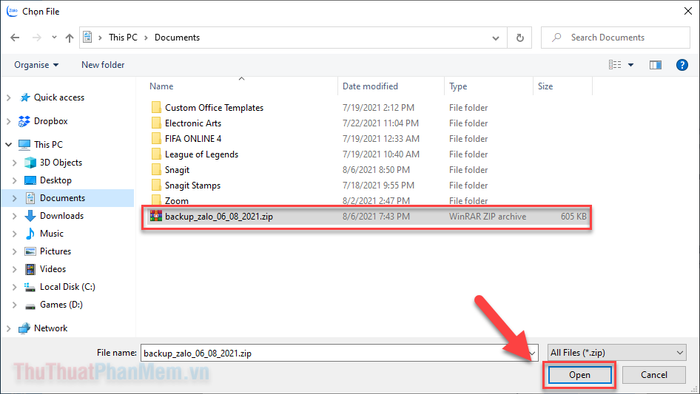Collapse the This PC tree node
Screen dimensions: 700x394
[8, 145]
